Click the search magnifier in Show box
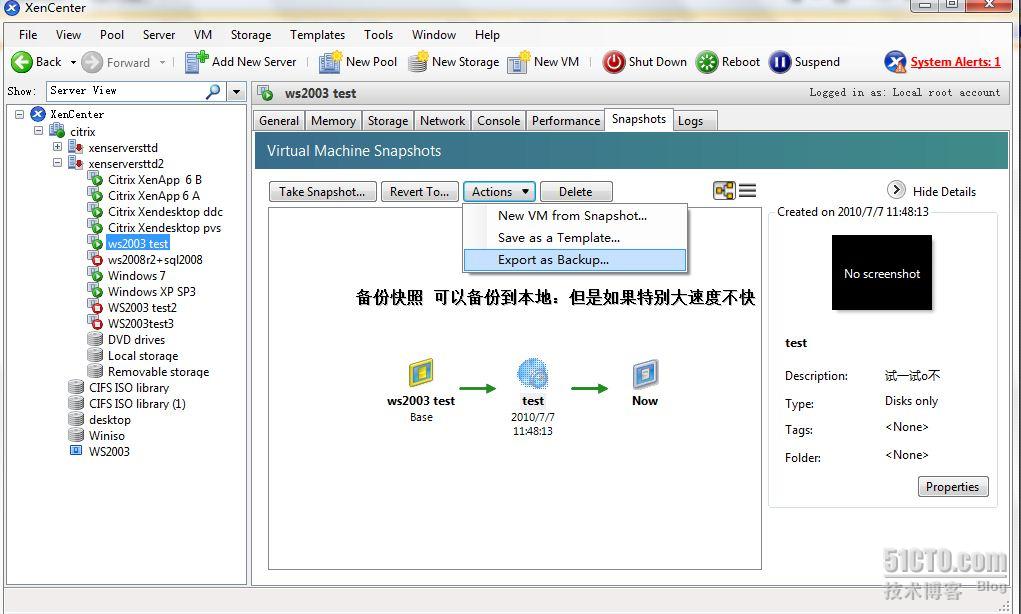The image size is (1021, 614). point(213,91)
